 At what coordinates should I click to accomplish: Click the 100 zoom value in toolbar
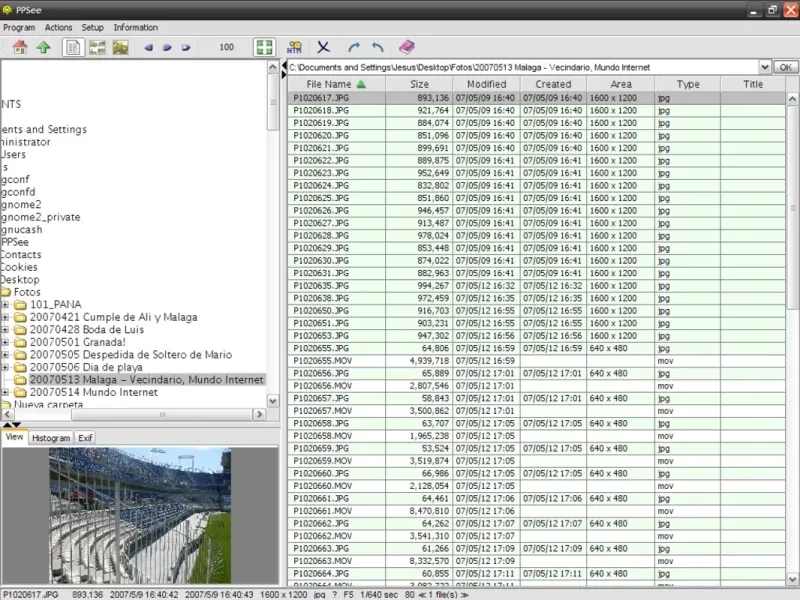point(227,47)
